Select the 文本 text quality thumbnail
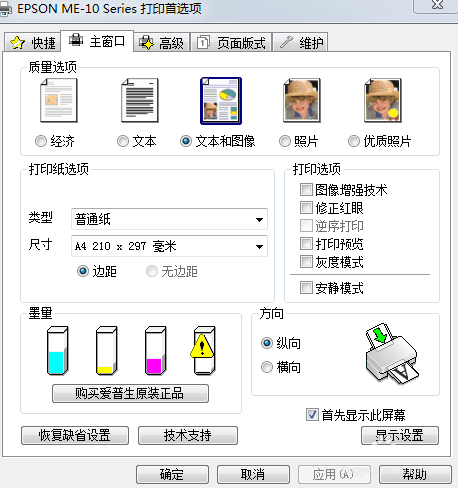The height and width of the screenshot is (488, 458). point(140,101)
